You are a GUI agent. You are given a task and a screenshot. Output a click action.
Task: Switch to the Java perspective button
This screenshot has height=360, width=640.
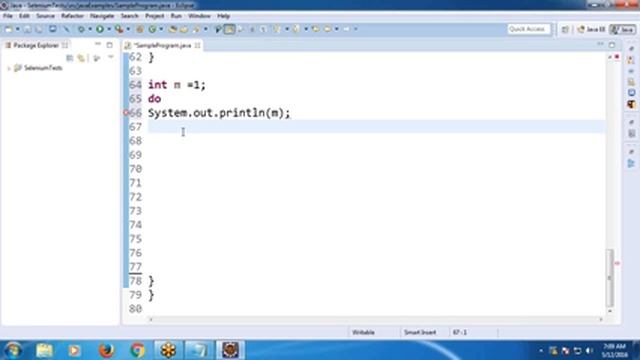[622, 29]
